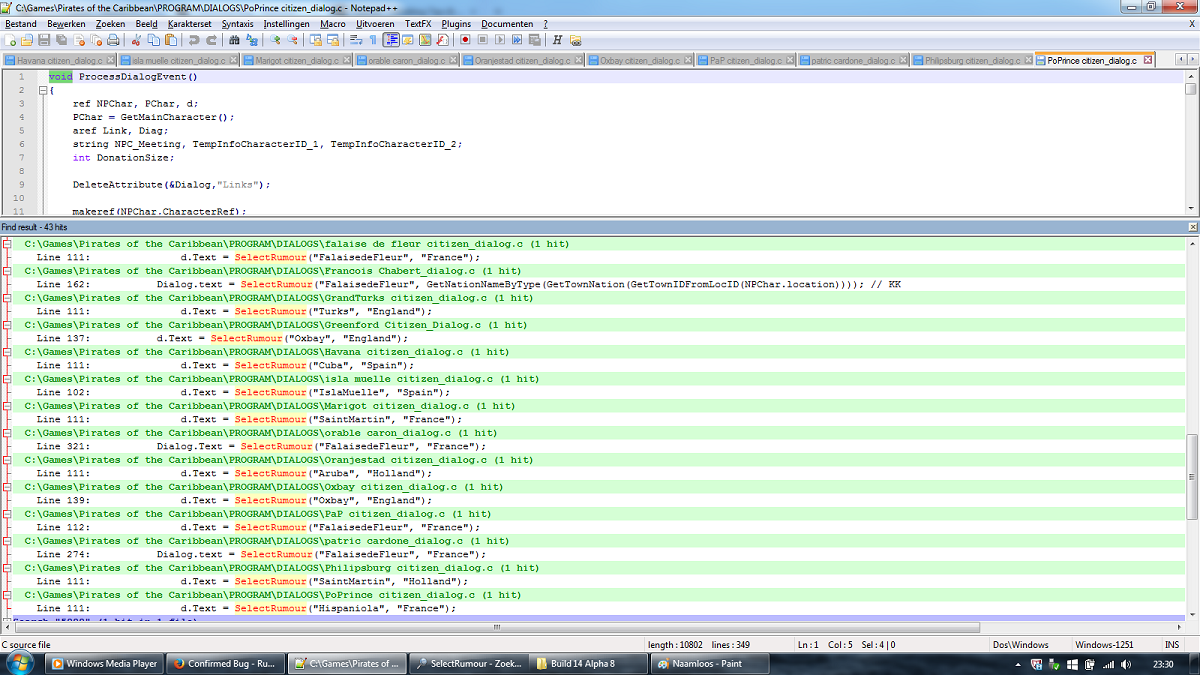Screen dimensions: 1200x675
Task: Click the Find result vertical scrollbar thumb
Action: click(1191, 477)
